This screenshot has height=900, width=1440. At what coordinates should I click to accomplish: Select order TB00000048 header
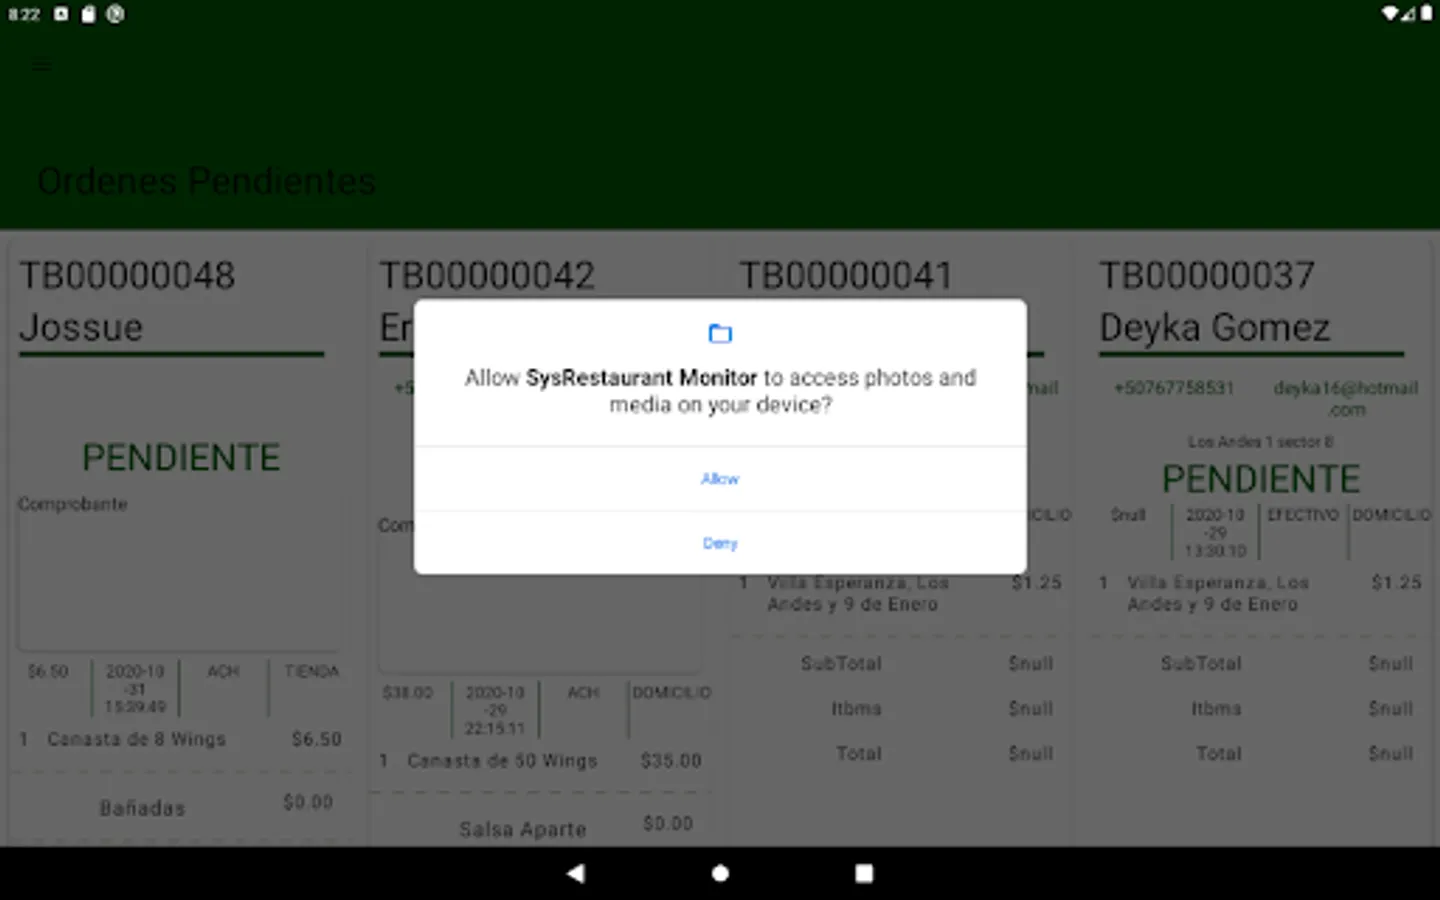[127, 276]
